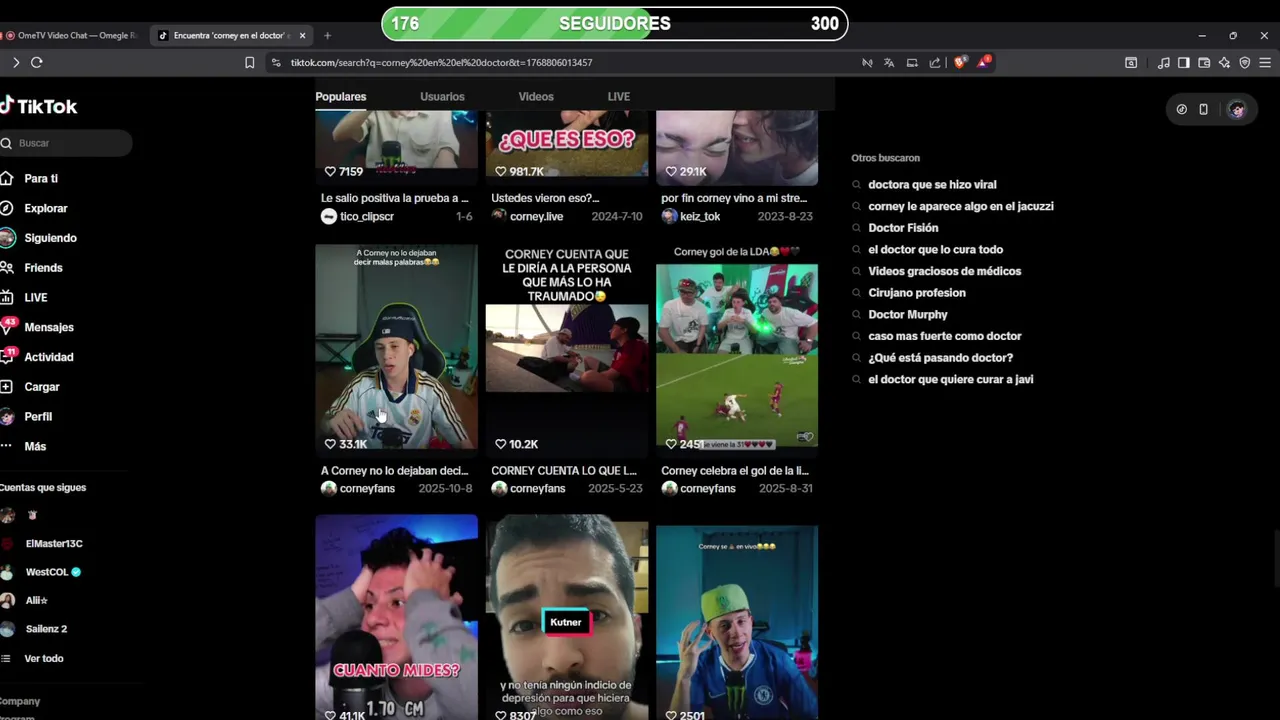
Task: Switch to the Videos tab
Action: (x=536, y=97)
